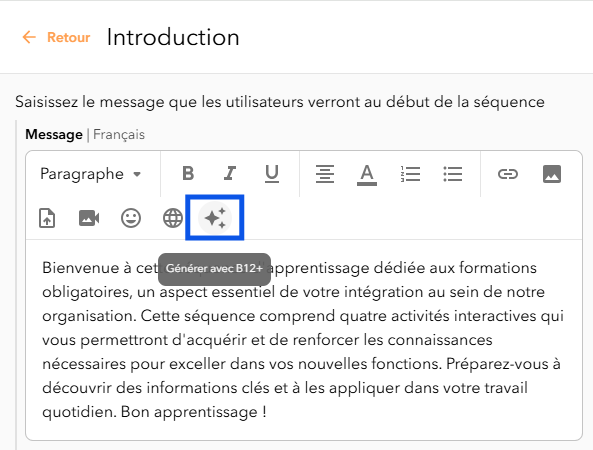Image resolution: width=593 pixels, height=450 pixels.
Task: Open the emoji picker
Action: click(x=131, y=218)
